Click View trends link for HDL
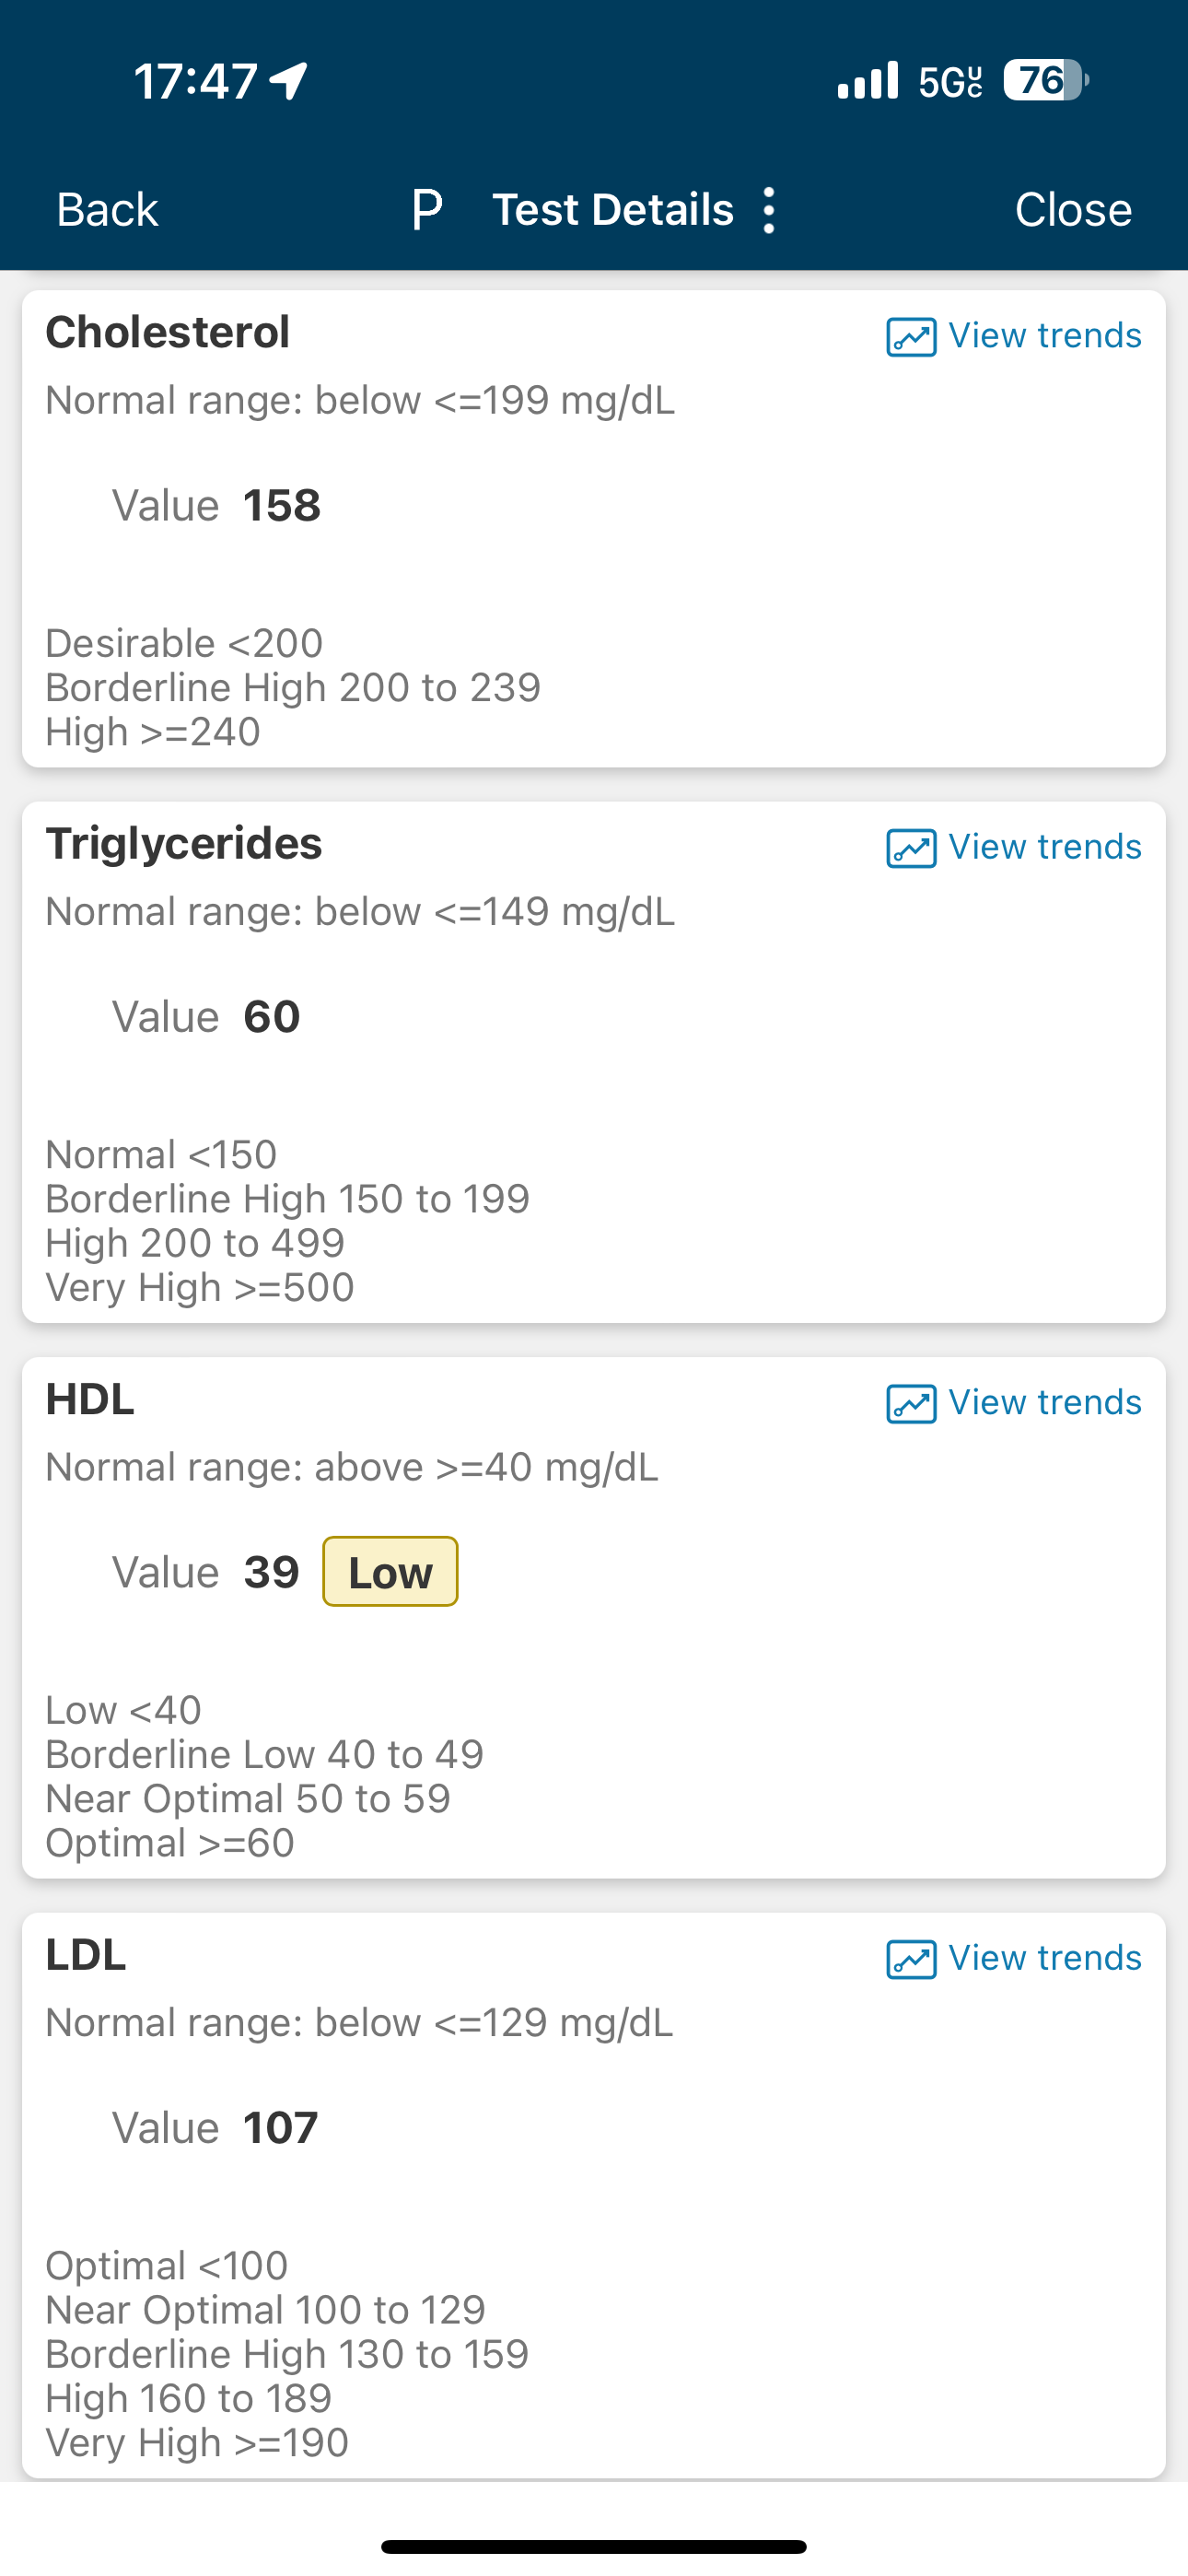The height and width of the screenshot is (2576, 1188). click(1045, 1402)
